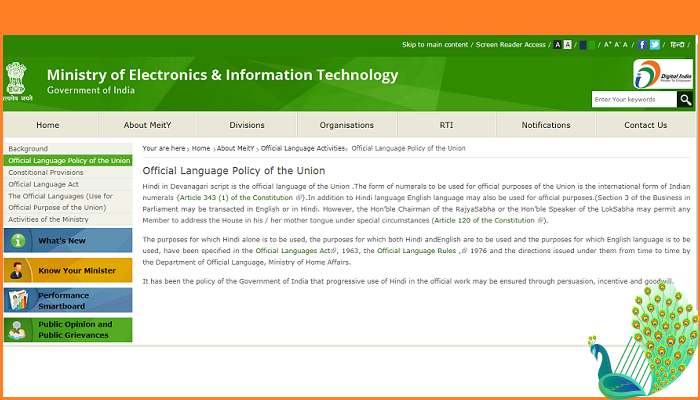Switch to standard contrast theme (white A)

pos(567,45)
